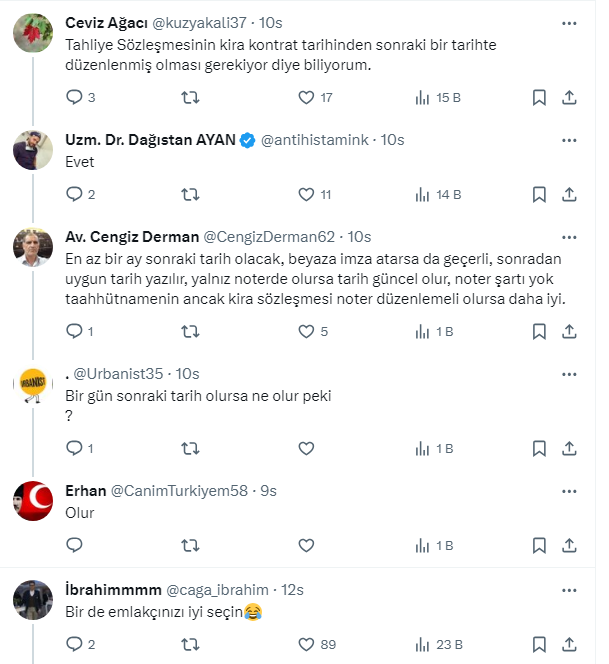609x664 pixels.
Task: Like Av. Cengiz Derman's tweet
Action: (307, 331)
